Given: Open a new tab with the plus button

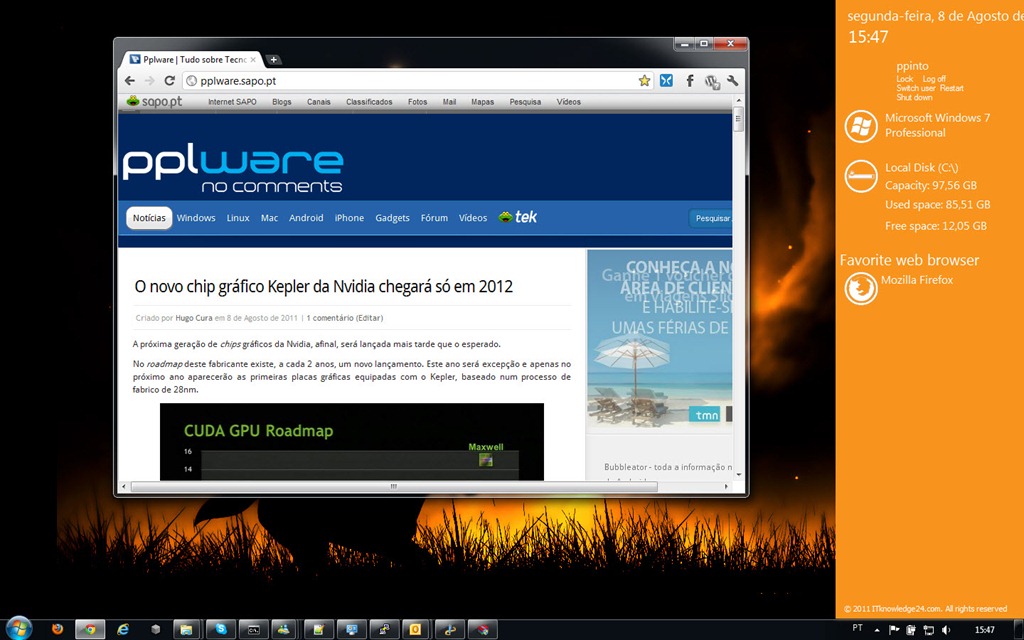Looking at the screenshot, I should click(273, 59).
